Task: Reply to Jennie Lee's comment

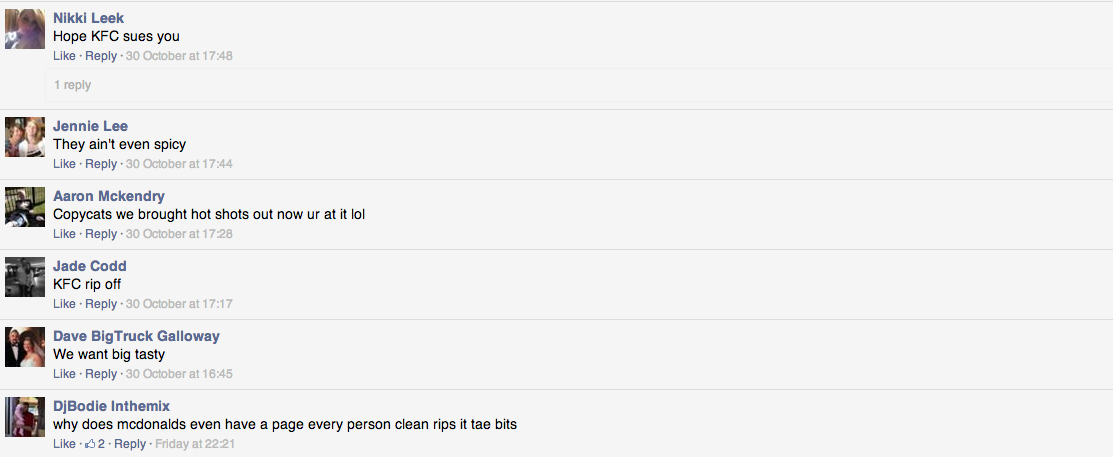Action: (101, 164)
